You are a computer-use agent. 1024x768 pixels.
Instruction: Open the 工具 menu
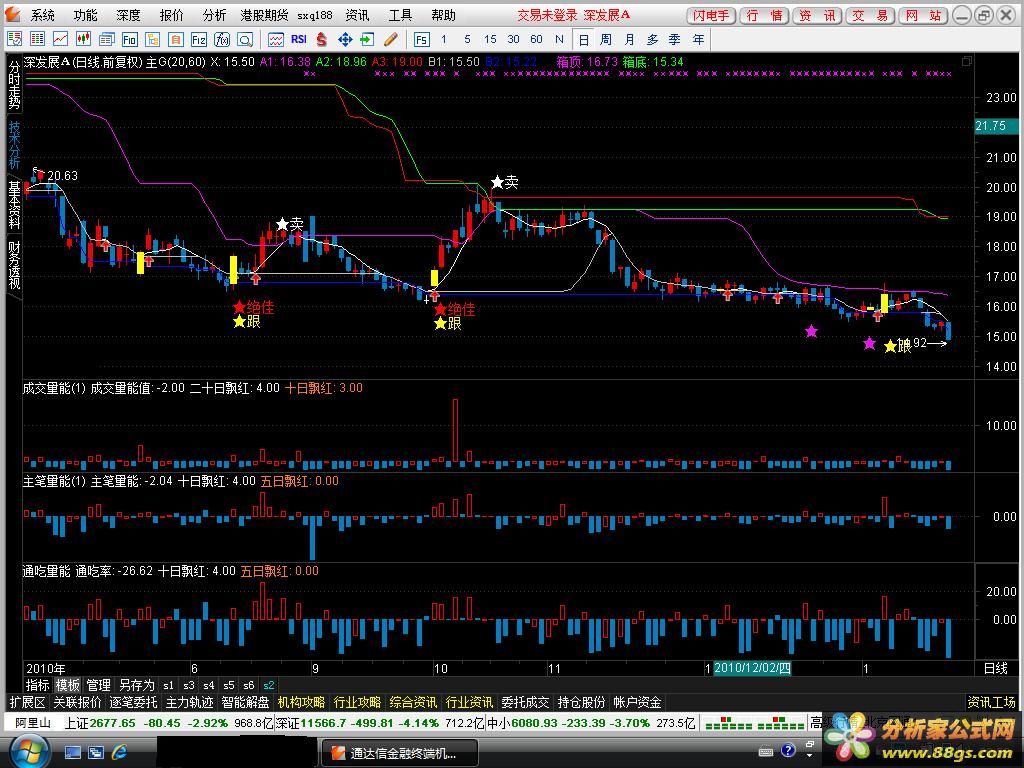point(400,15)
